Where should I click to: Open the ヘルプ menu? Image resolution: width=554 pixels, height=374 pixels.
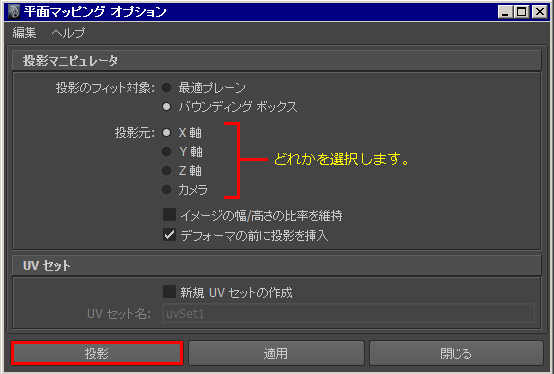click(x=68, y=33)
